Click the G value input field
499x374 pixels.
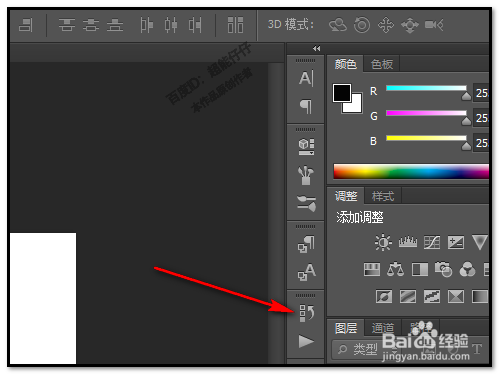pyautogui.click(x=481, y=118)
